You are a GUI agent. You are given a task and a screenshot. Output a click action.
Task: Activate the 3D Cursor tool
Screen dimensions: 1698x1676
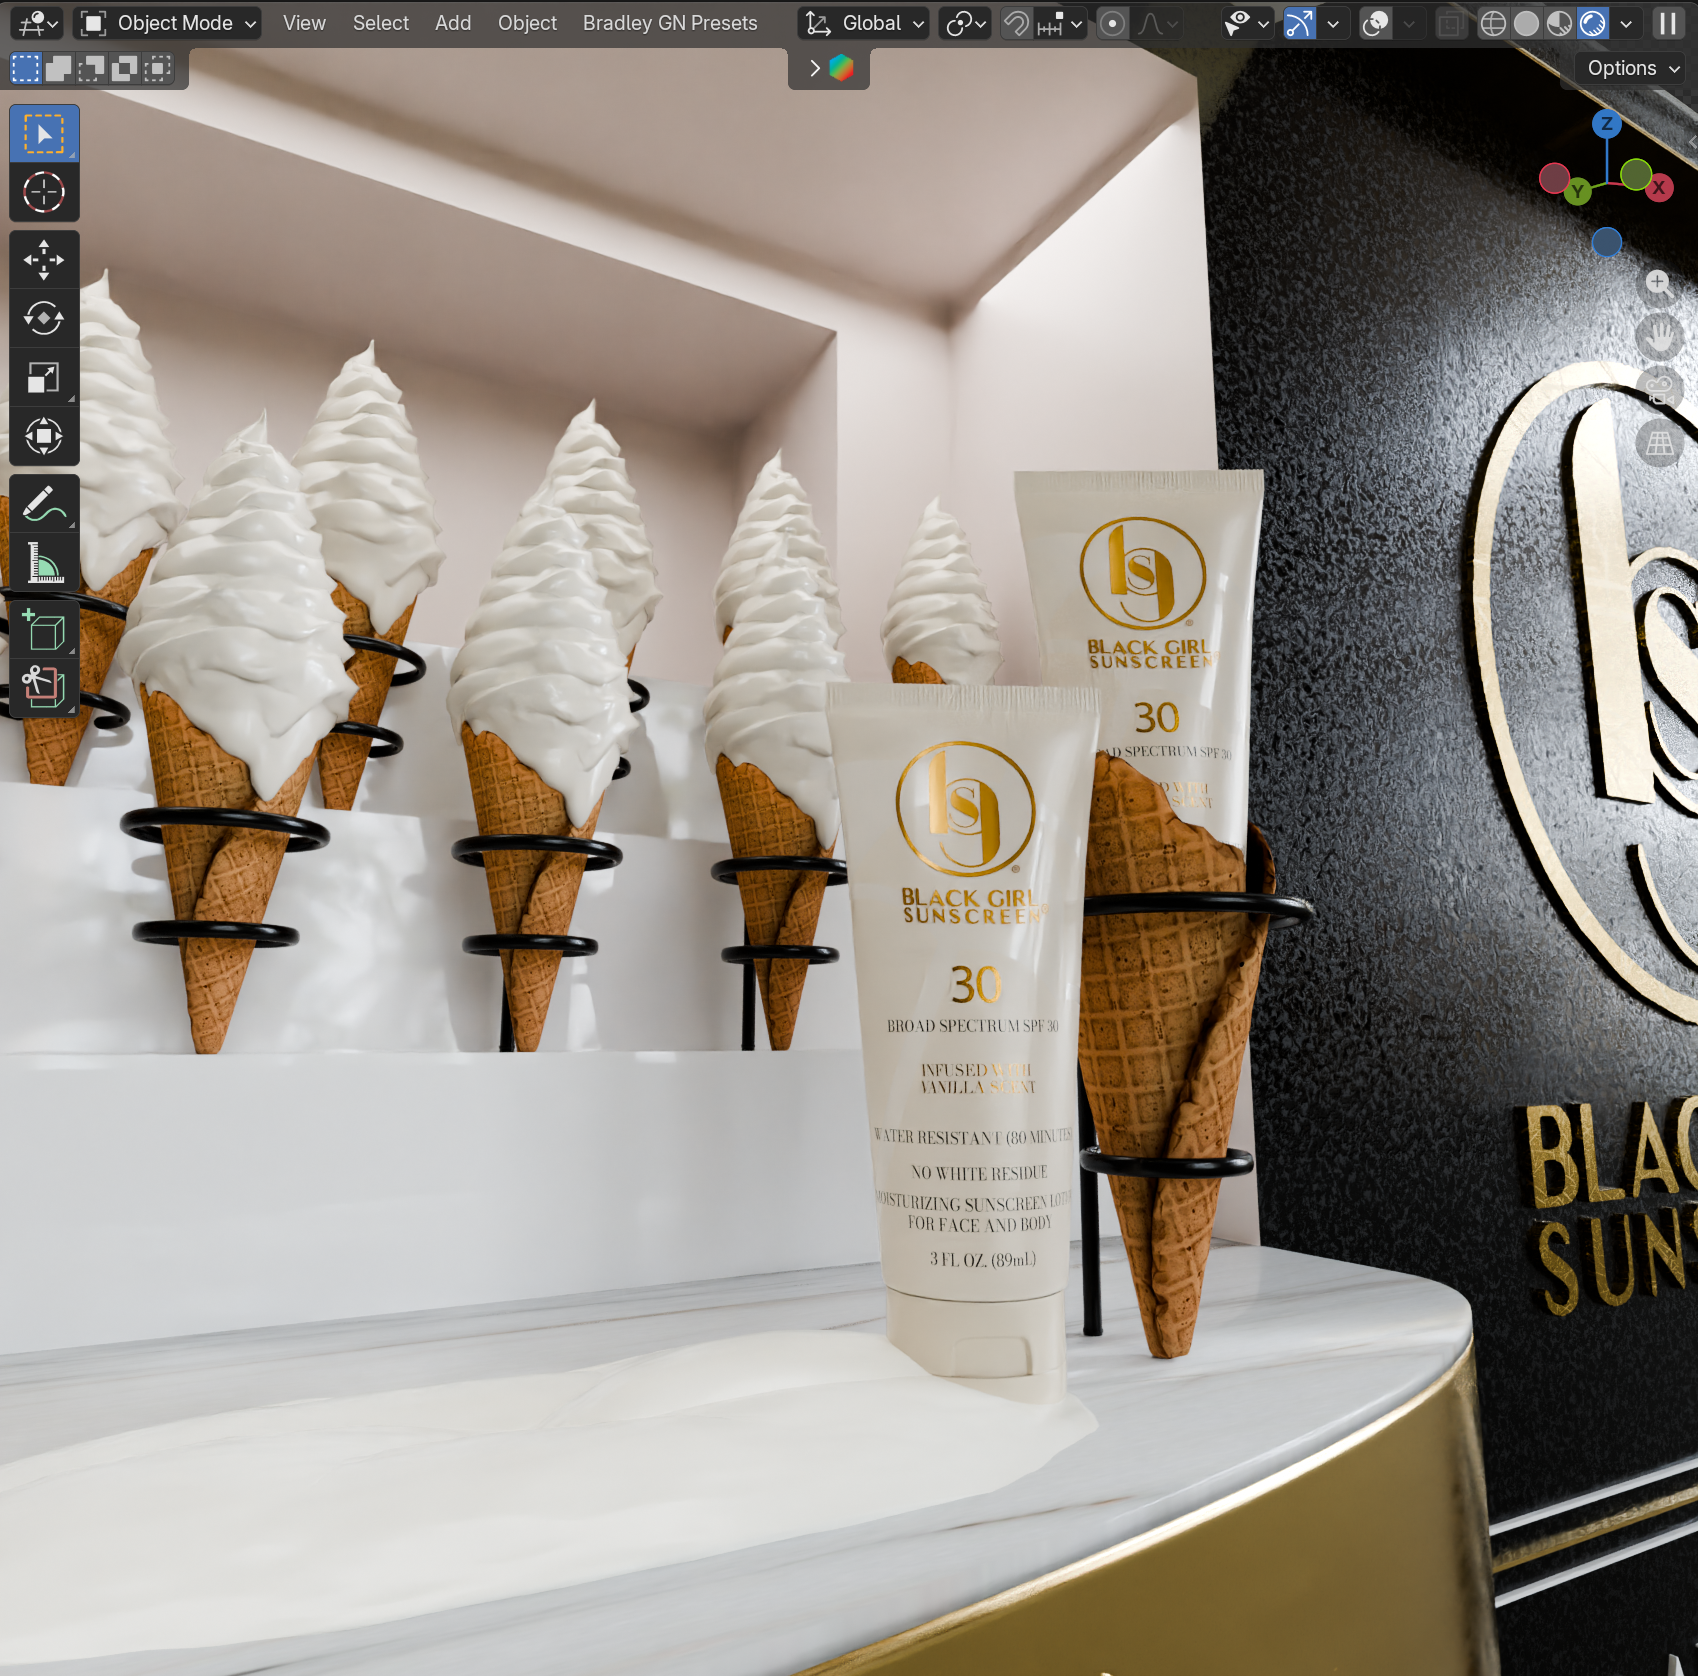[x=44, y=192]
